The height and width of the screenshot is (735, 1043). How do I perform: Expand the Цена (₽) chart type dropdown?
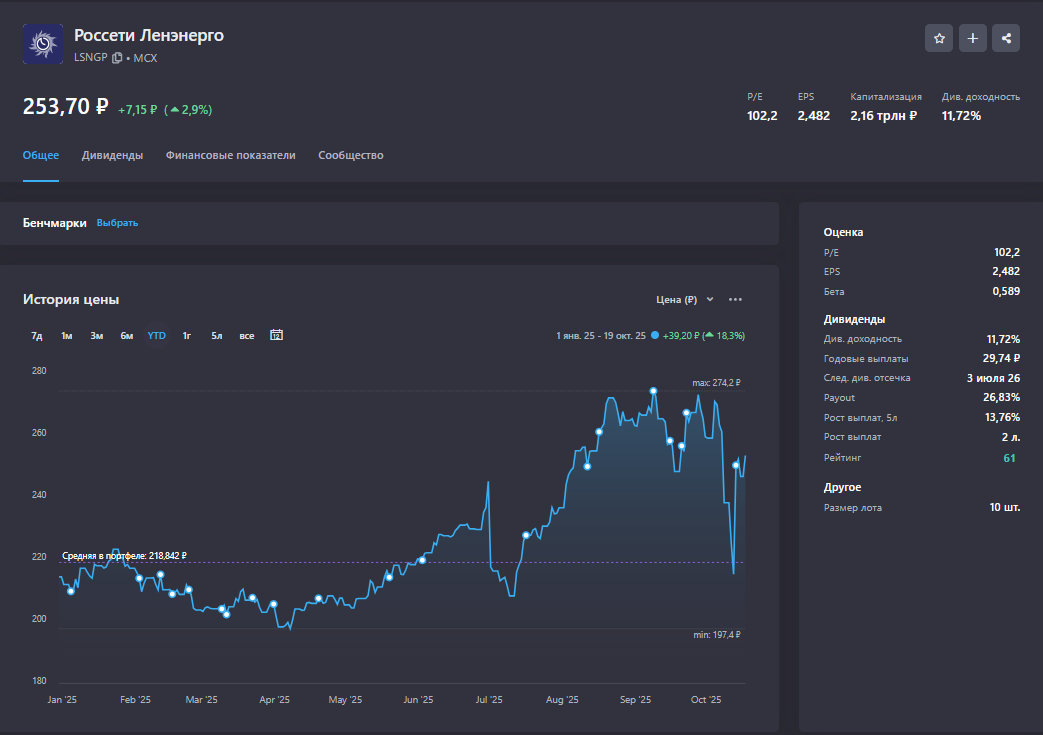point(685,299)
